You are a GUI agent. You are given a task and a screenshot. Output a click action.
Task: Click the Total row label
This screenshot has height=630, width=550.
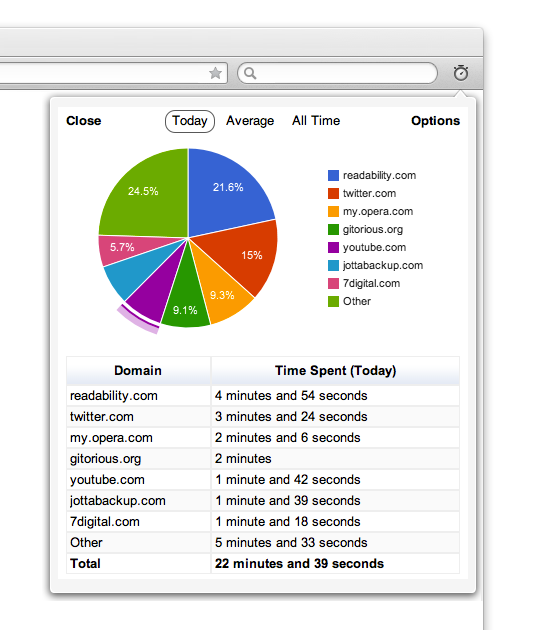pyautogui.click(x=85, y=563)
